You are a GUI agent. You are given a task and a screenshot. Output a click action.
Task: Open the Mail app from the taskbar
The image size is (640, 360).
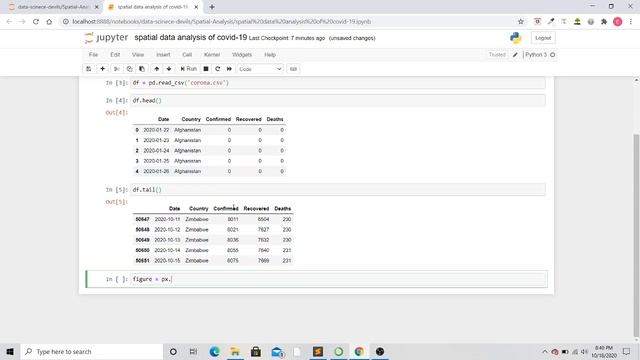coord(277,351)
